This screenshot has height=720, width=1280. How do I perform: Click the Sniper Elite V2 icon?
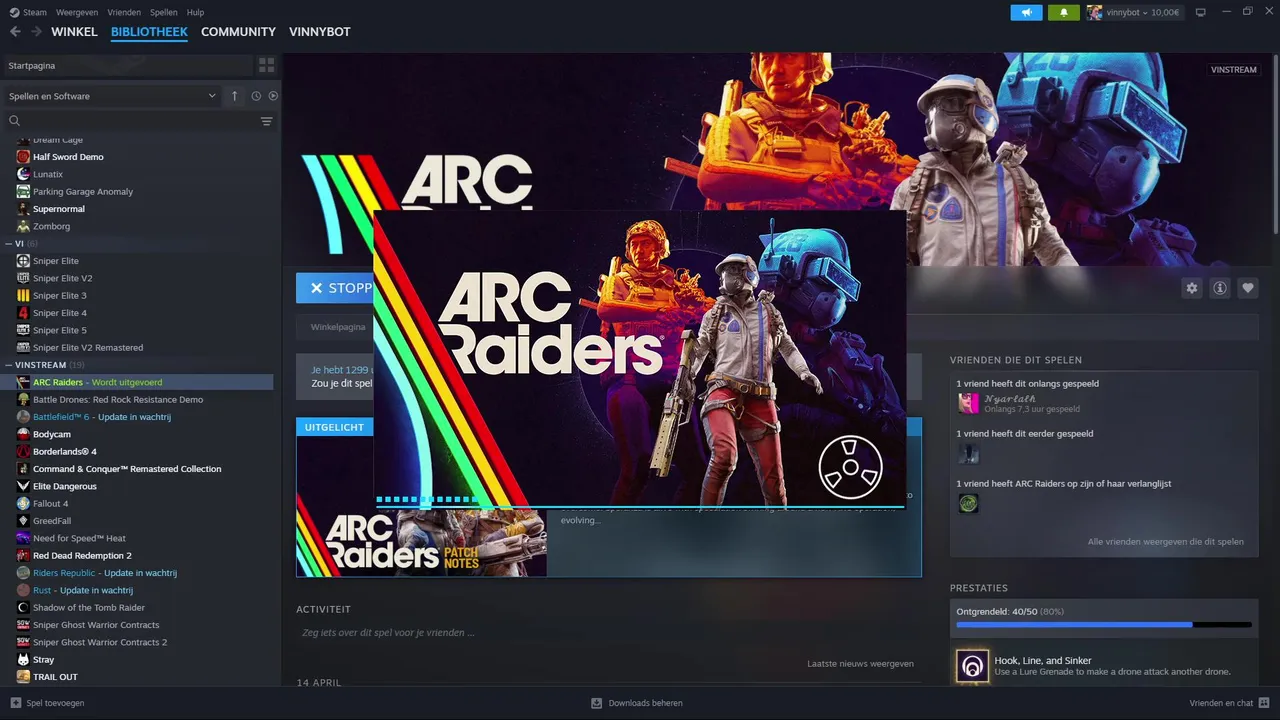pos(24,278)
